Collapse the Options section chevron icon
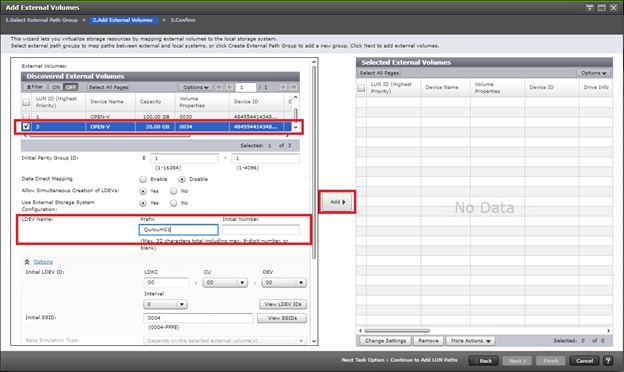The image size is (624, 372). 27,262
